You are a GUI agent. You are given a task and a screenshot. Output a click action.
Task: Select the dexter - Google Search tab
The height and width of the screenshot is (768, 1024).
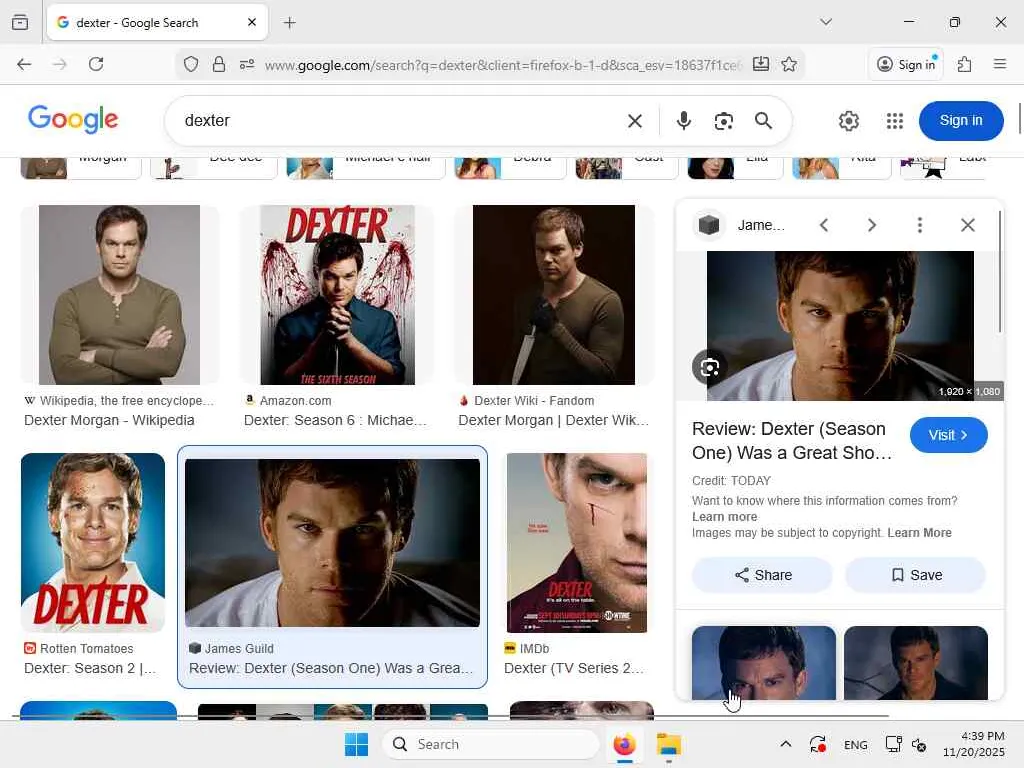157,22
